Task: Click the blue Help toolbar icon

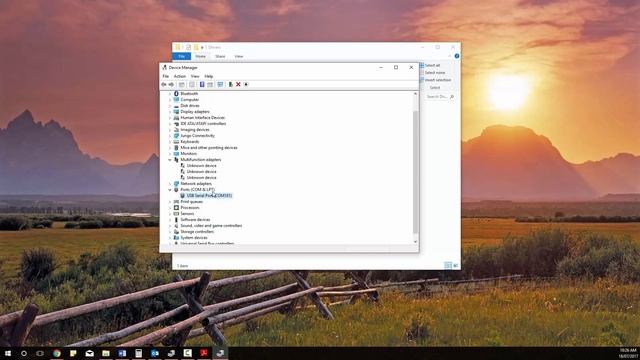Action: [x=202, y=84]
